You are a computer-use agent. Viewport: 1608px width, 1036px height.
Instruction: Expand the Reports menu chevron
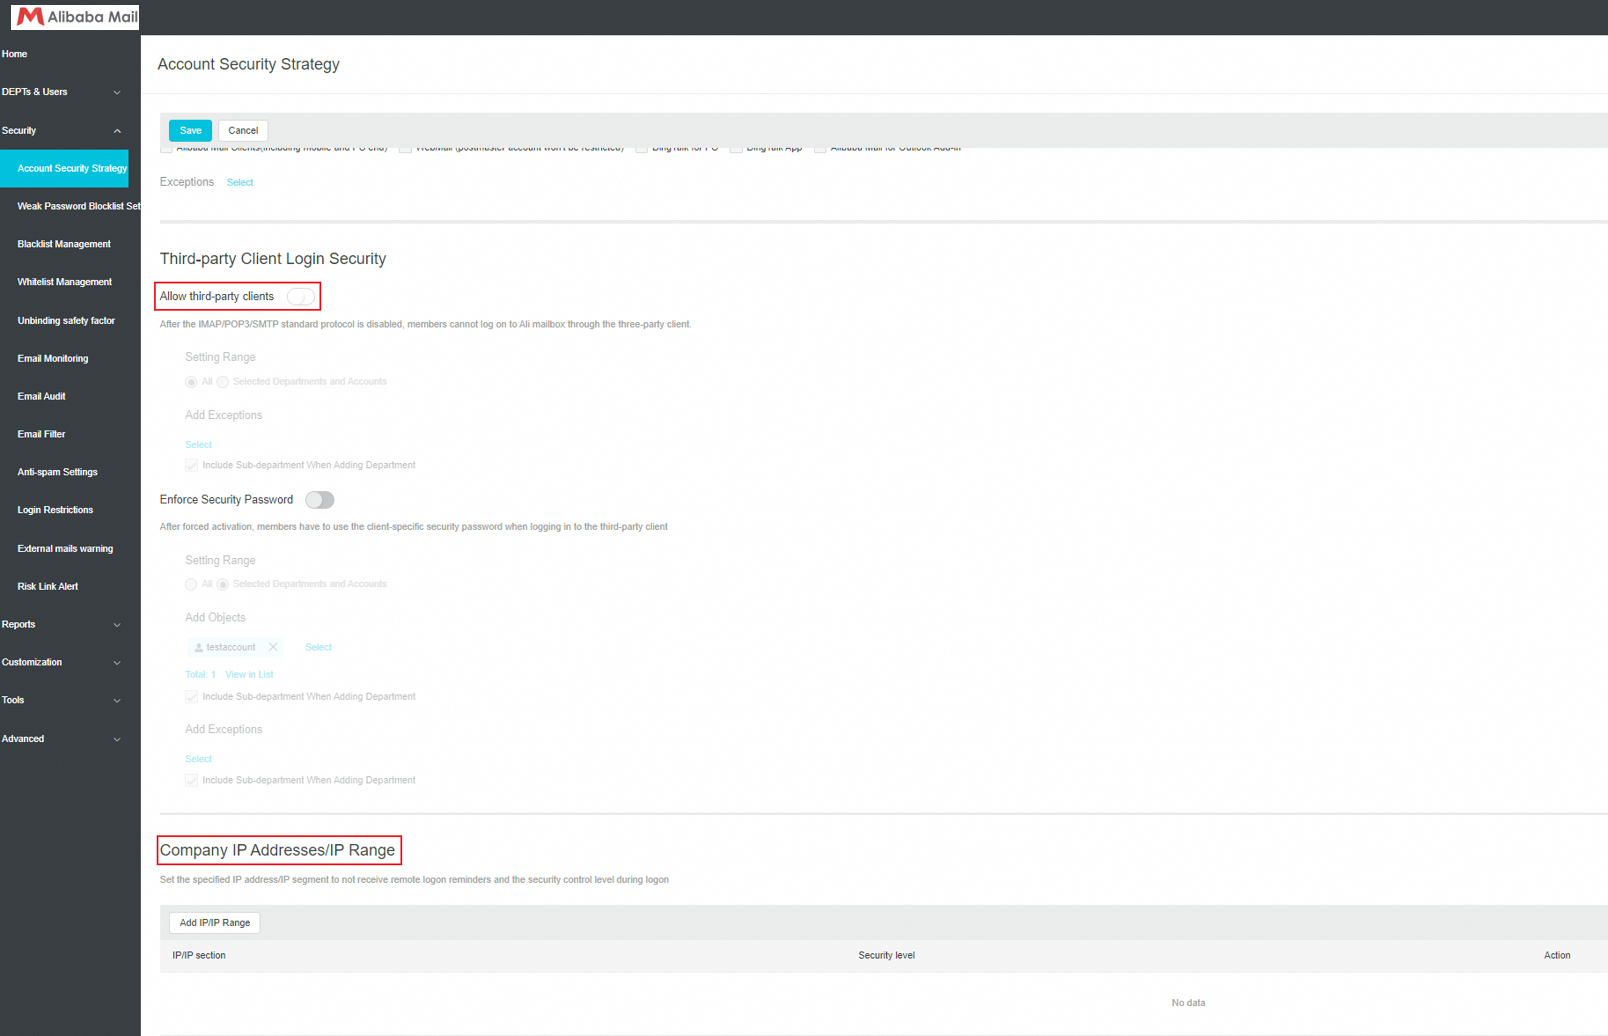pyautogui.click(x=117, y=625)
